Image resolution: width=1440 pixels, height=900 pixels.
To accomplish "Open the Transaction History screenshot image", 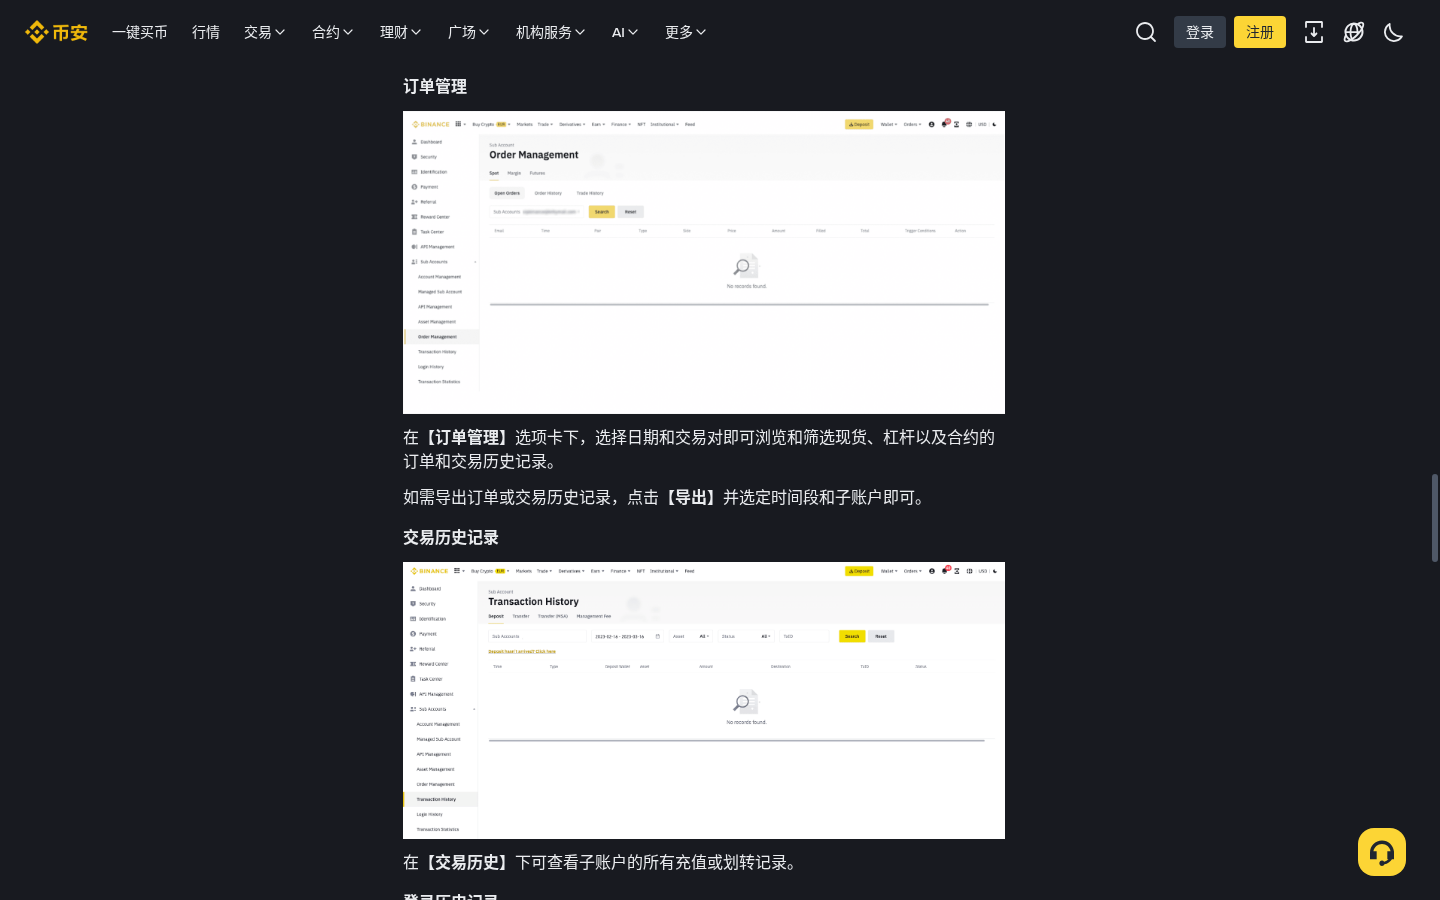I will click(x=704, y=700).
